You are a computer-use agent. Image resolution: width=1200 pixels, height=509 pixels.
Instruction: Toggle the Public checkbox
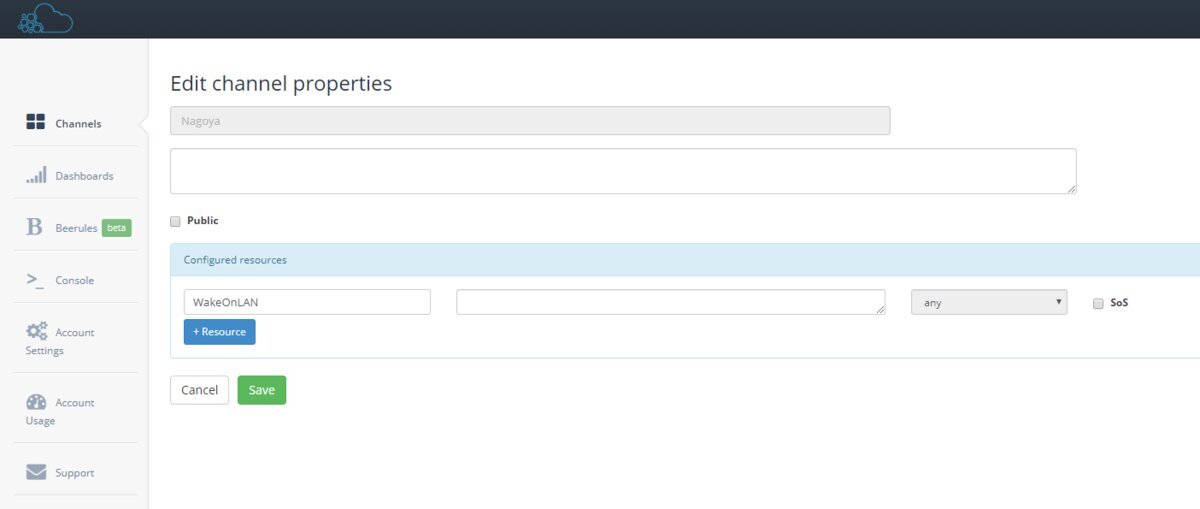(175, 221)
